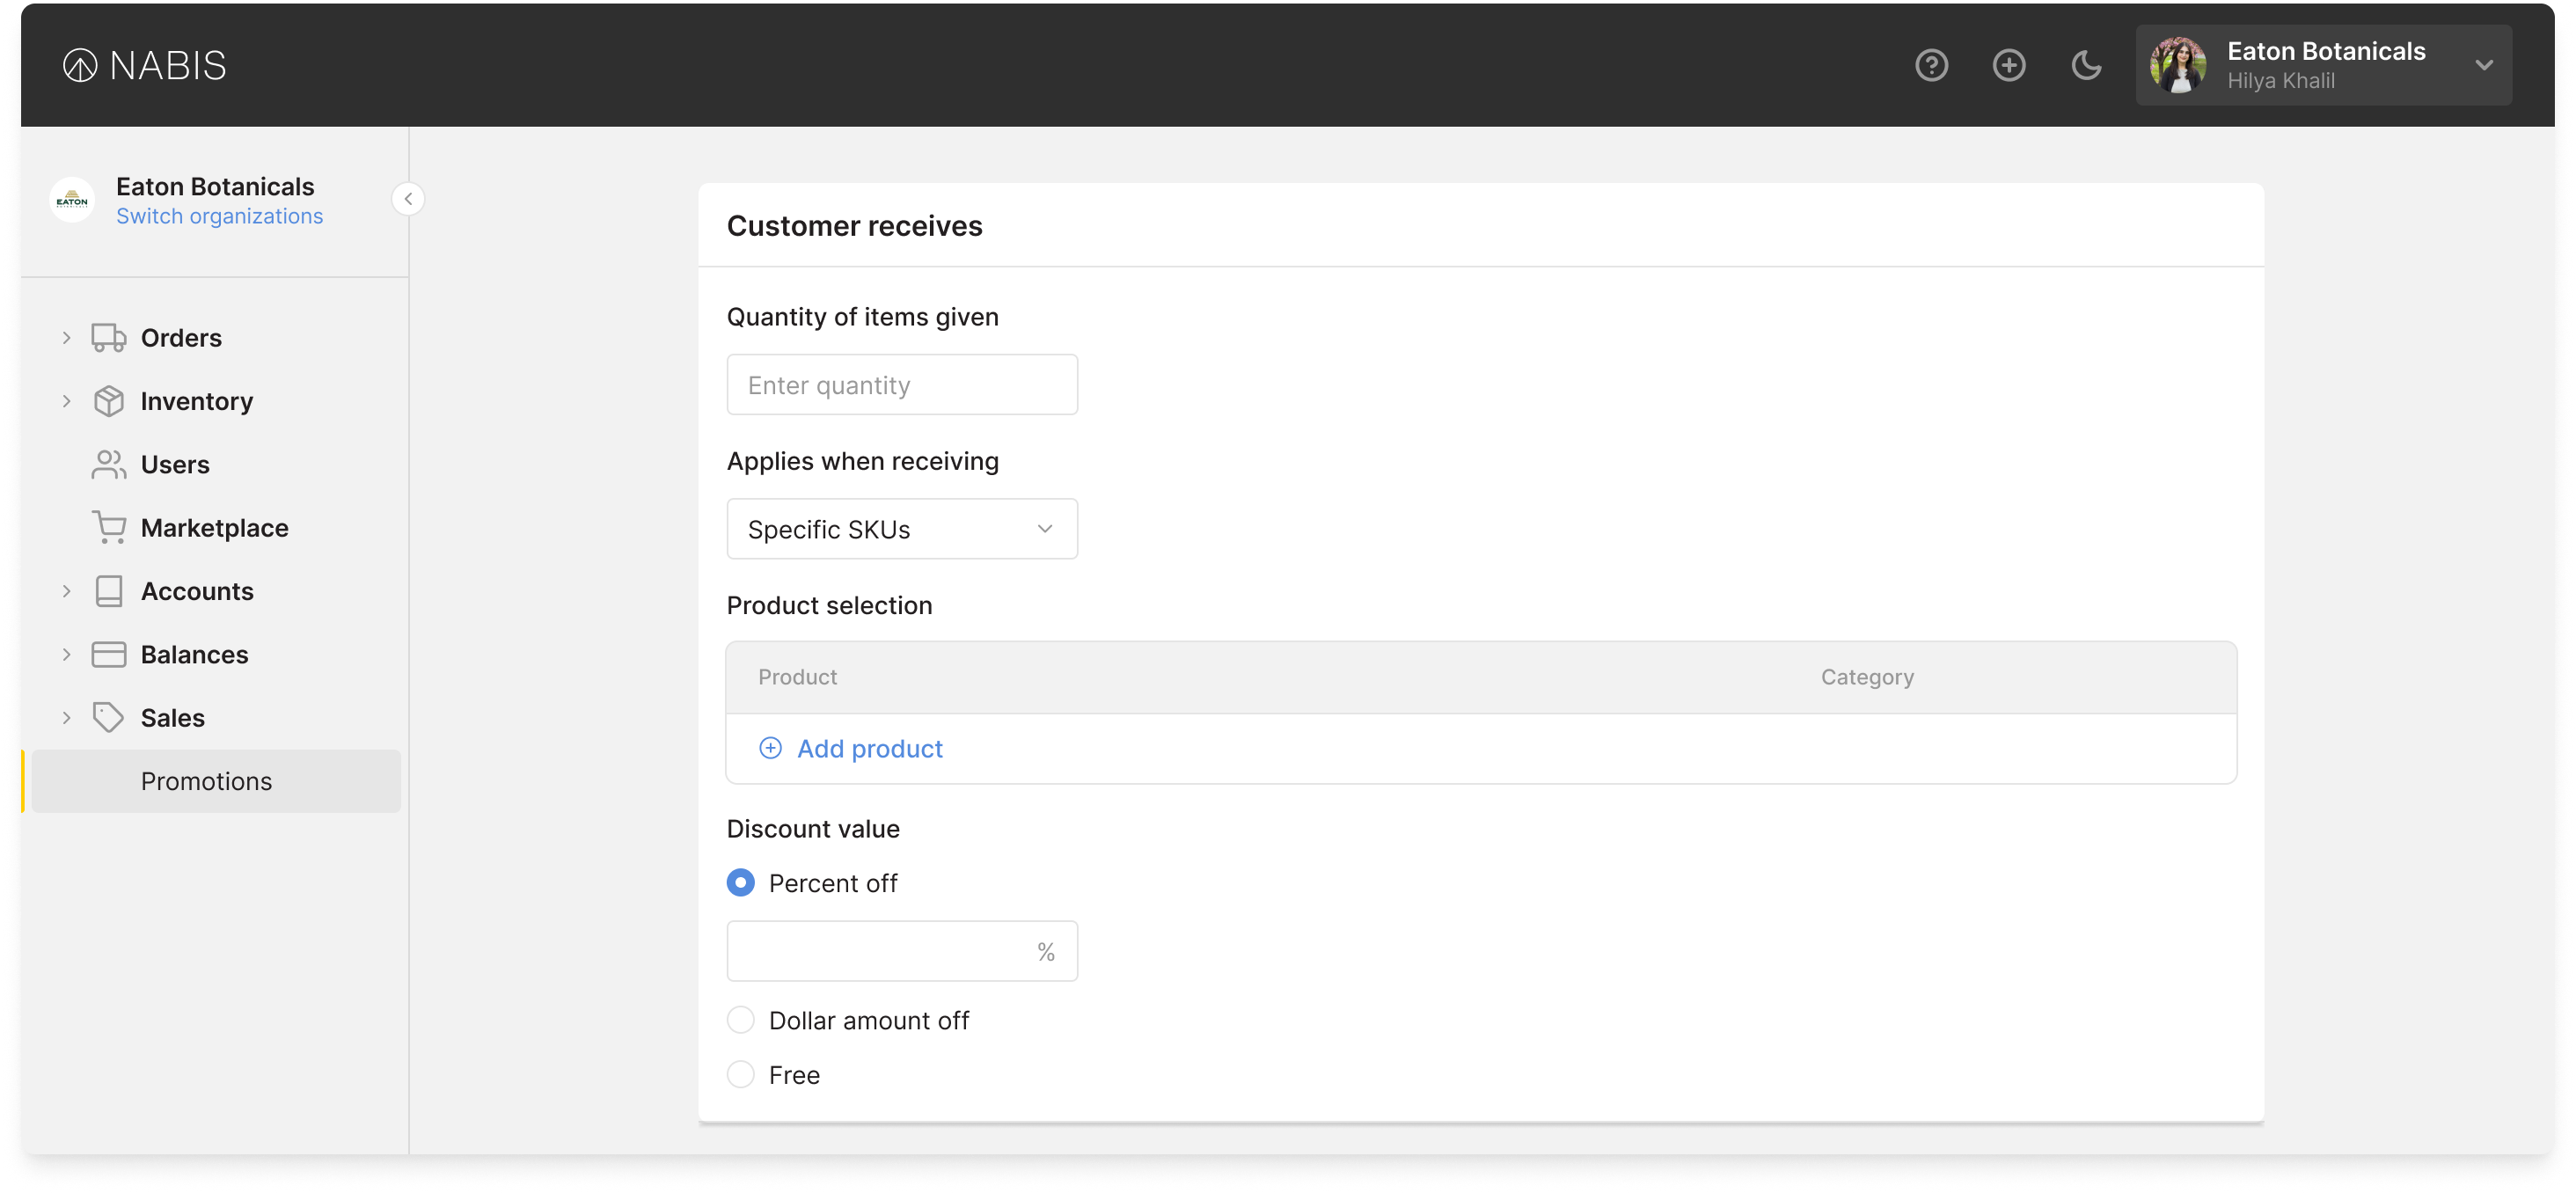Screen dimensions: 2576x1193
Task: Click the Balances card icon
Action: pos(108,655)
